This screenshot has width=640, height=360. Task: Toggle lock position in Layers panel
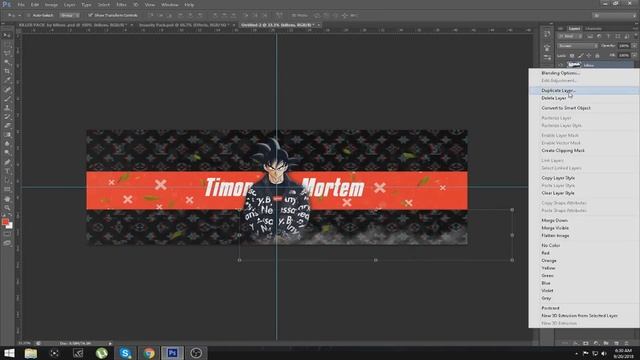click(x=589, y=56)
